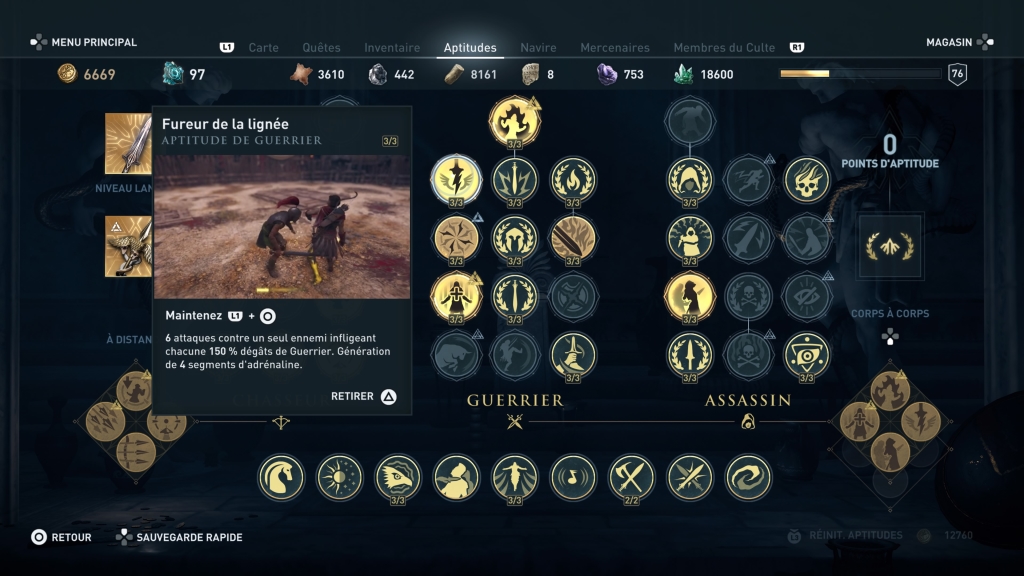Click the Fureur de la lignée preview thumbnail
This screenshot has width=1024, height=576.
[282, 227]
